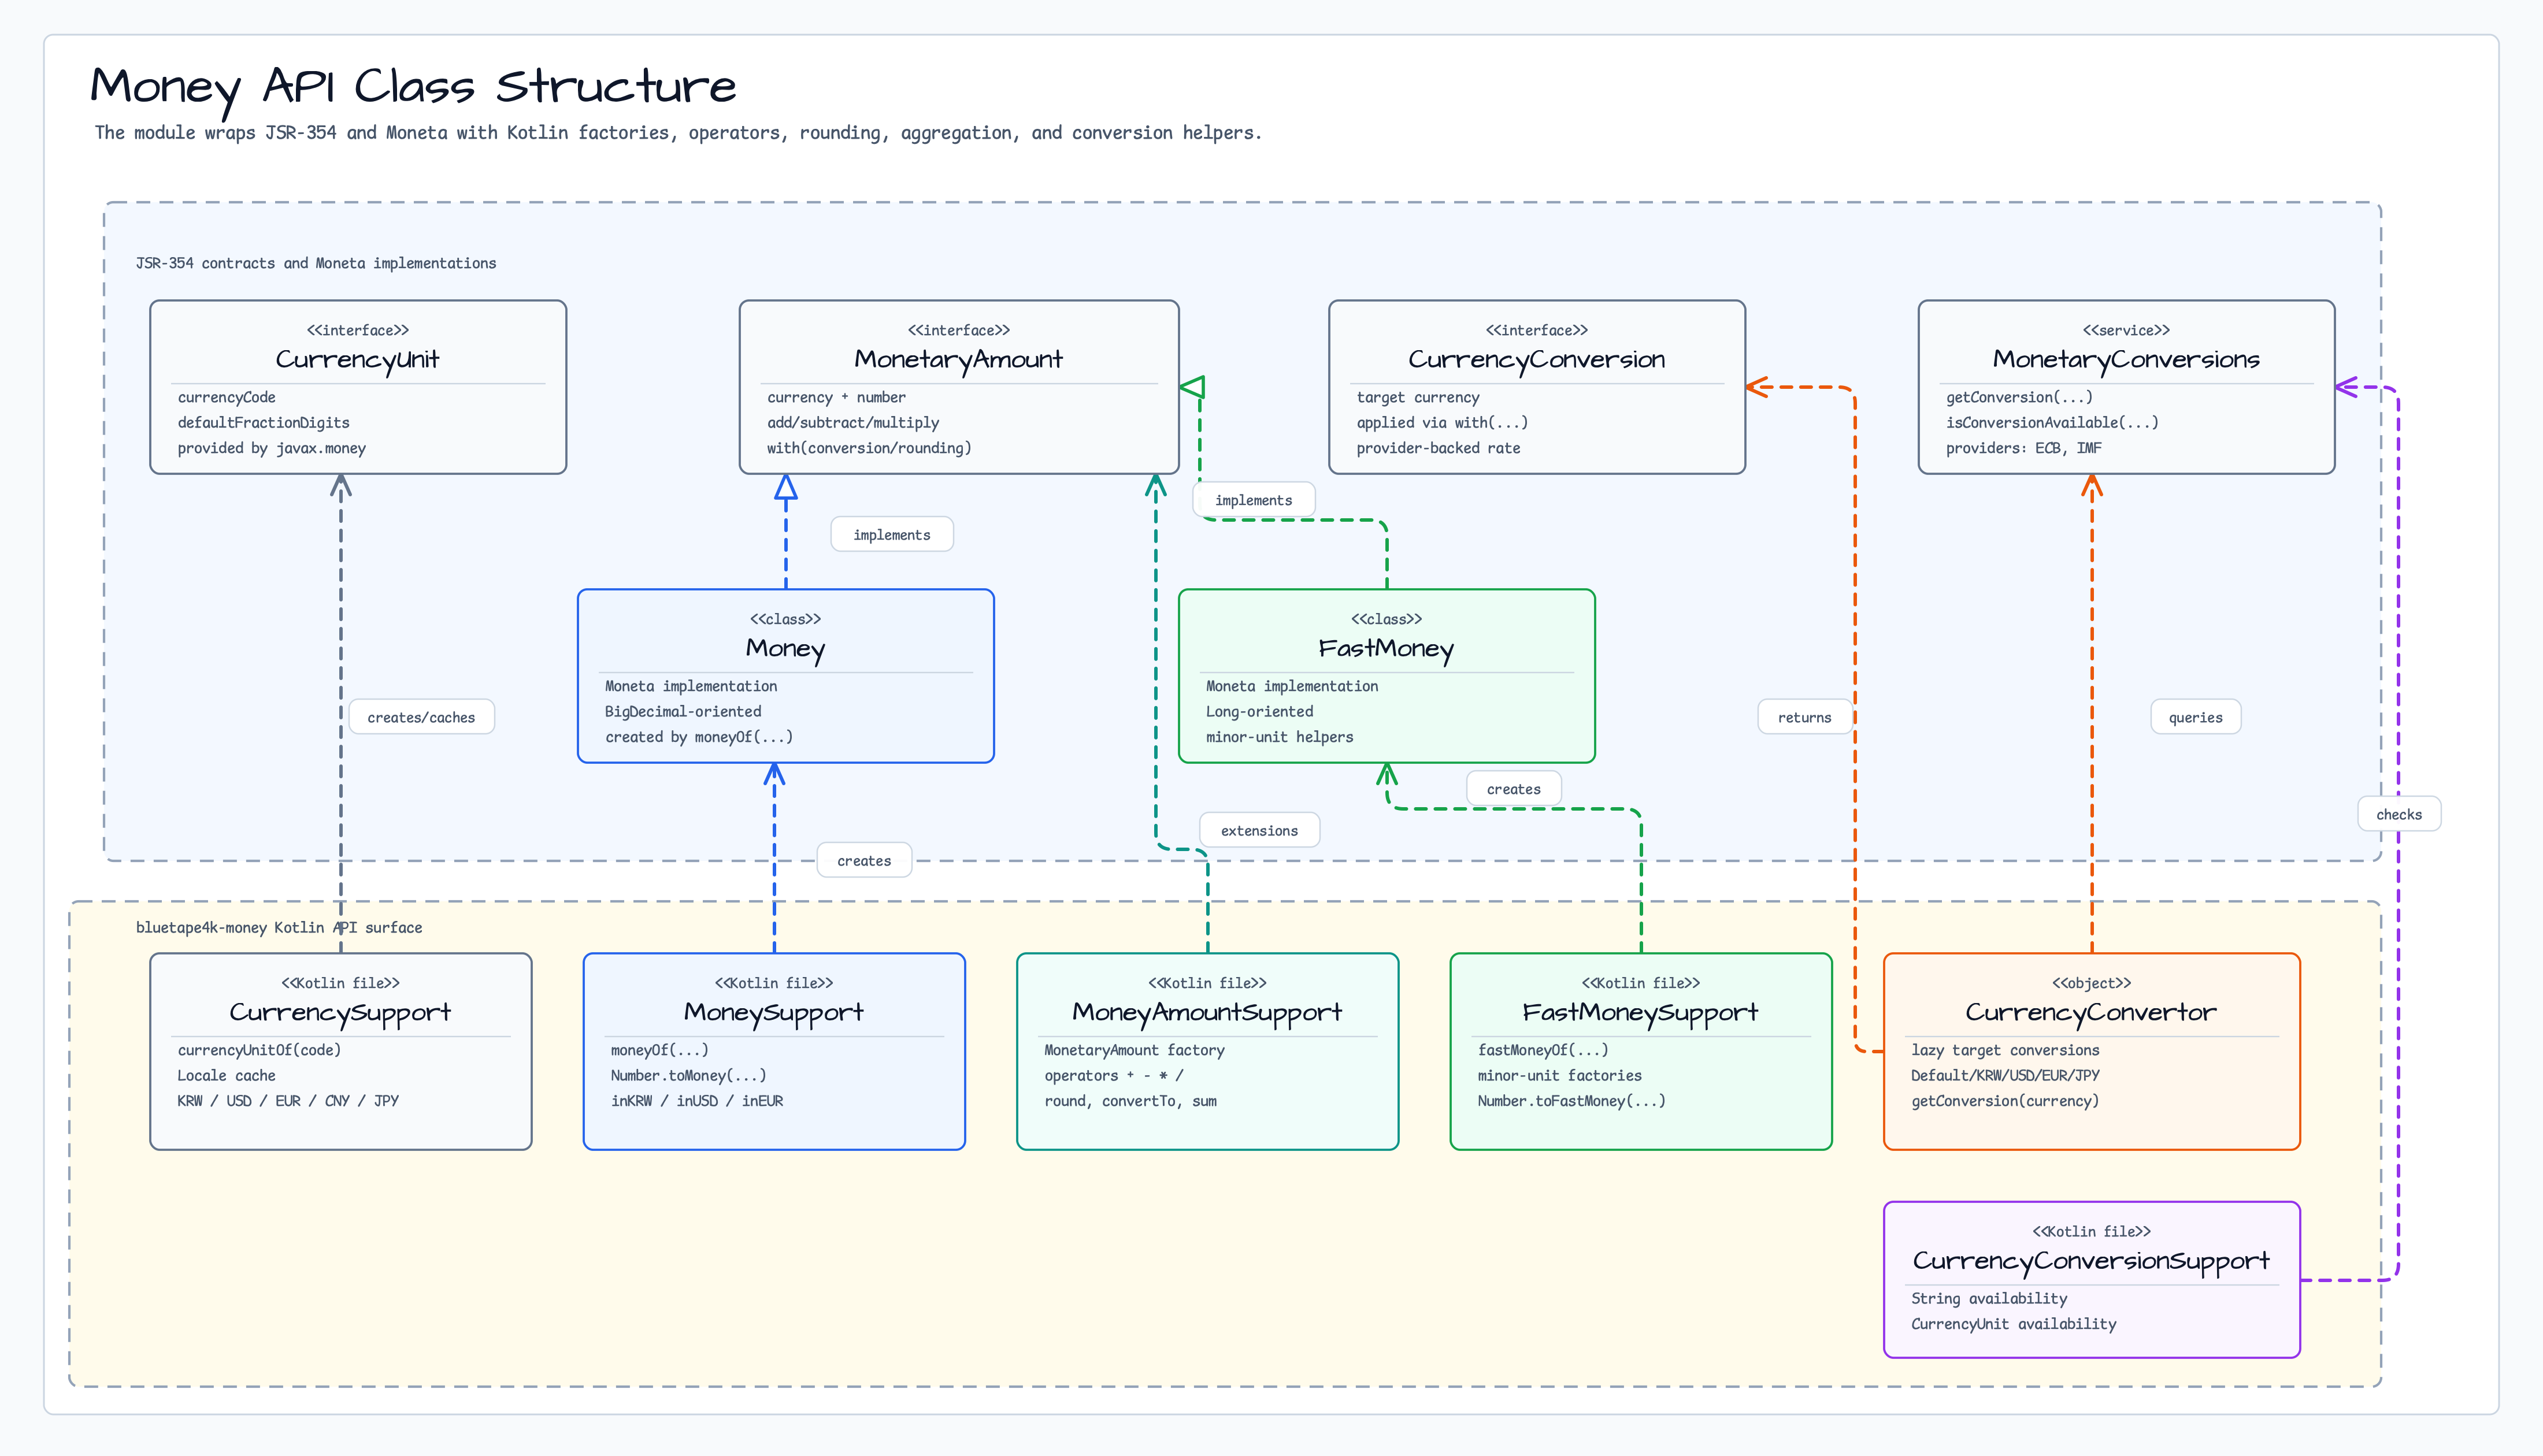Viewport: 2543px width, 1456px height.
Task: Click 'operators + - * /' text
Action: click(1113, 1075)
